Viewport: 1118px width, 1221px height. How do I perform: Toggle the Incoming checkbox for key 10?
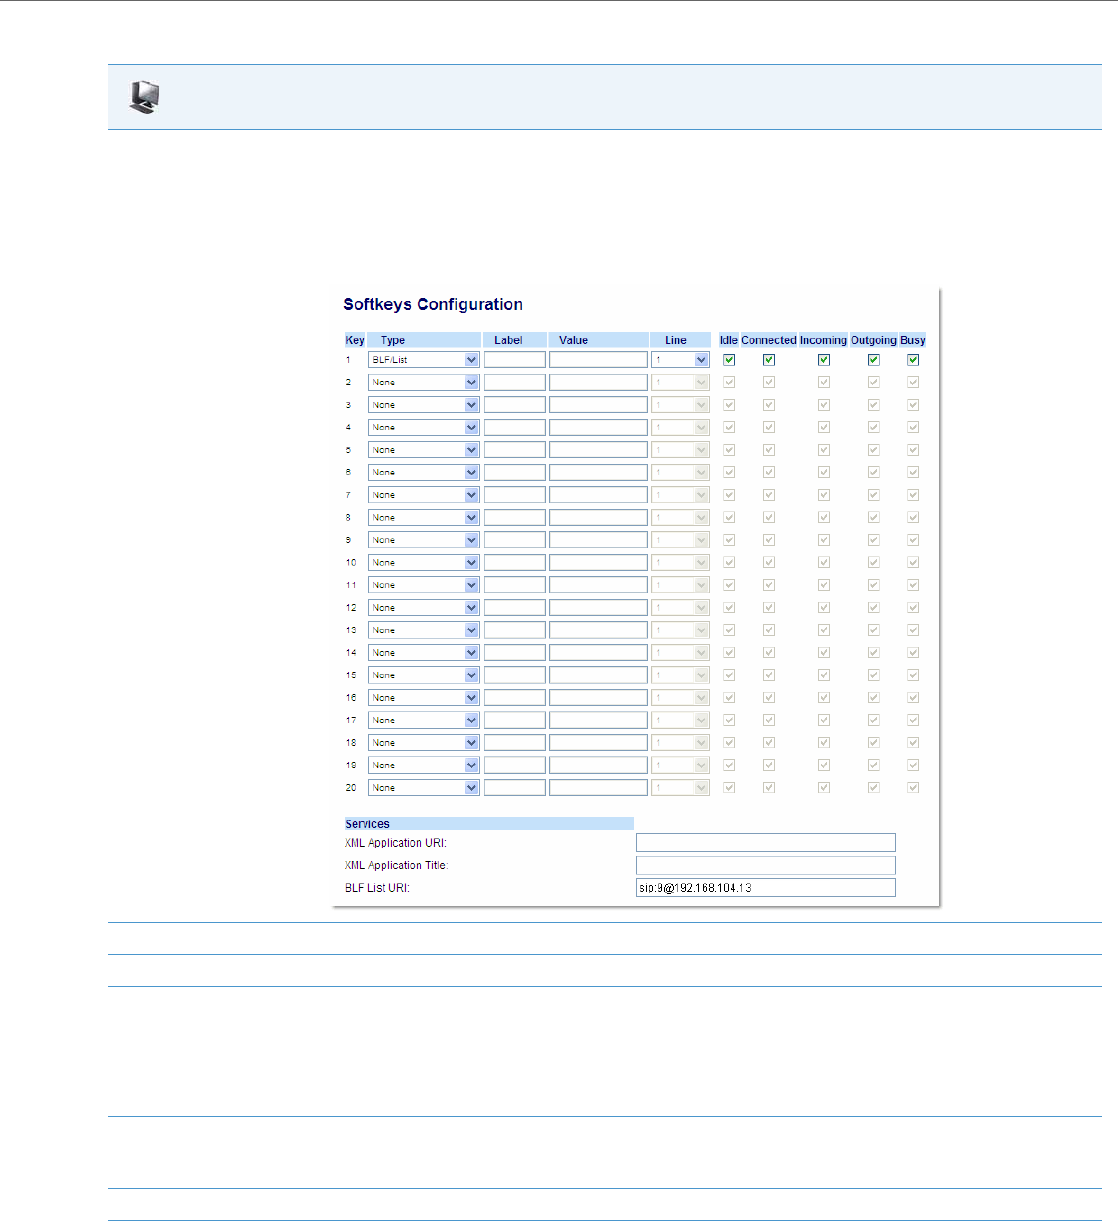(x=824, y=563)
